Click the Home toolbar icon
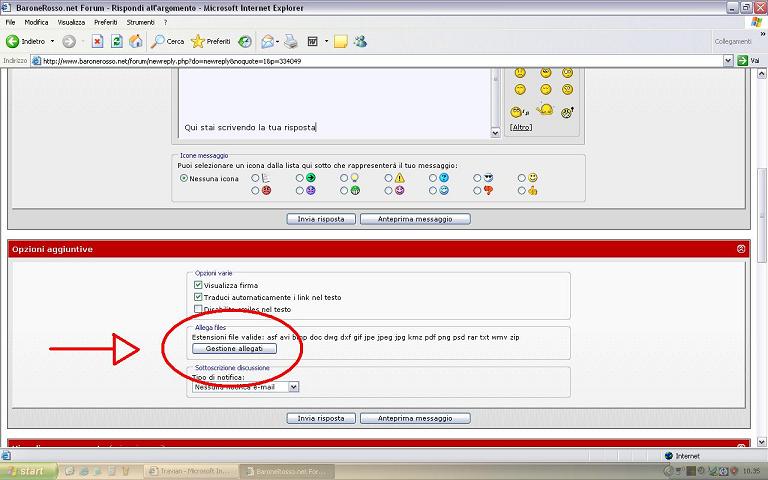This screenshot has width=768, height=480. click(x=136, y=42)
